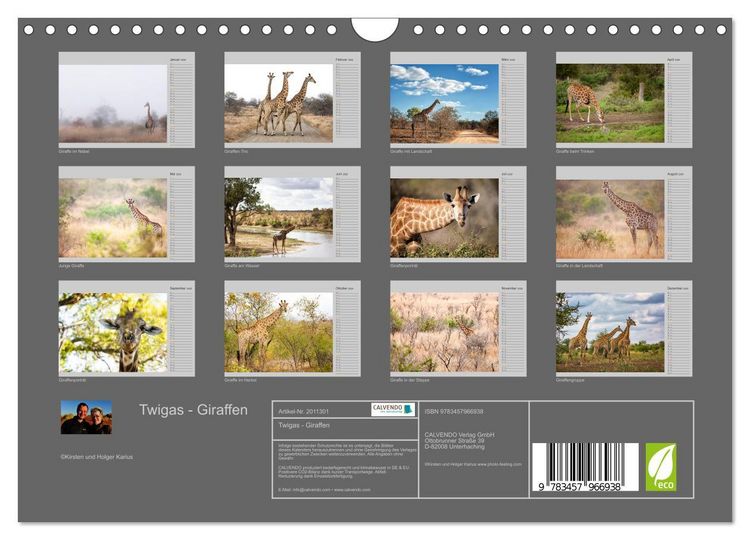Click 'Giraffe mit Landschaft' caption
Screen dimensions: 750x540
tap(411, 151)
